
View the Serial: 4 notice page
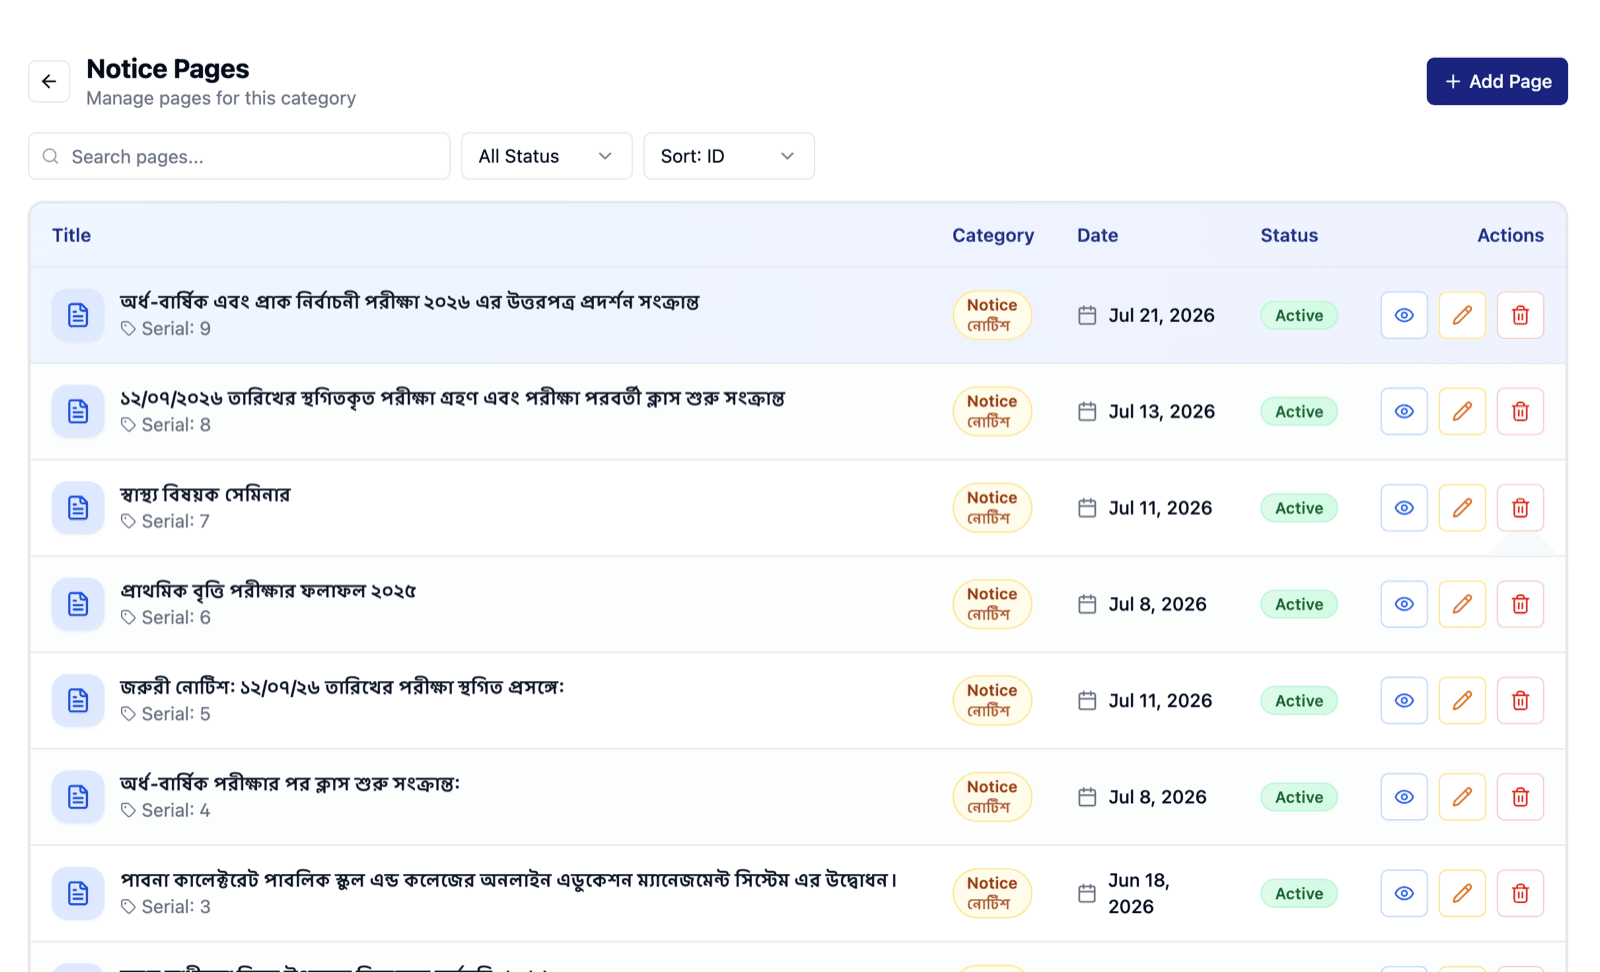click(1404, 797)
